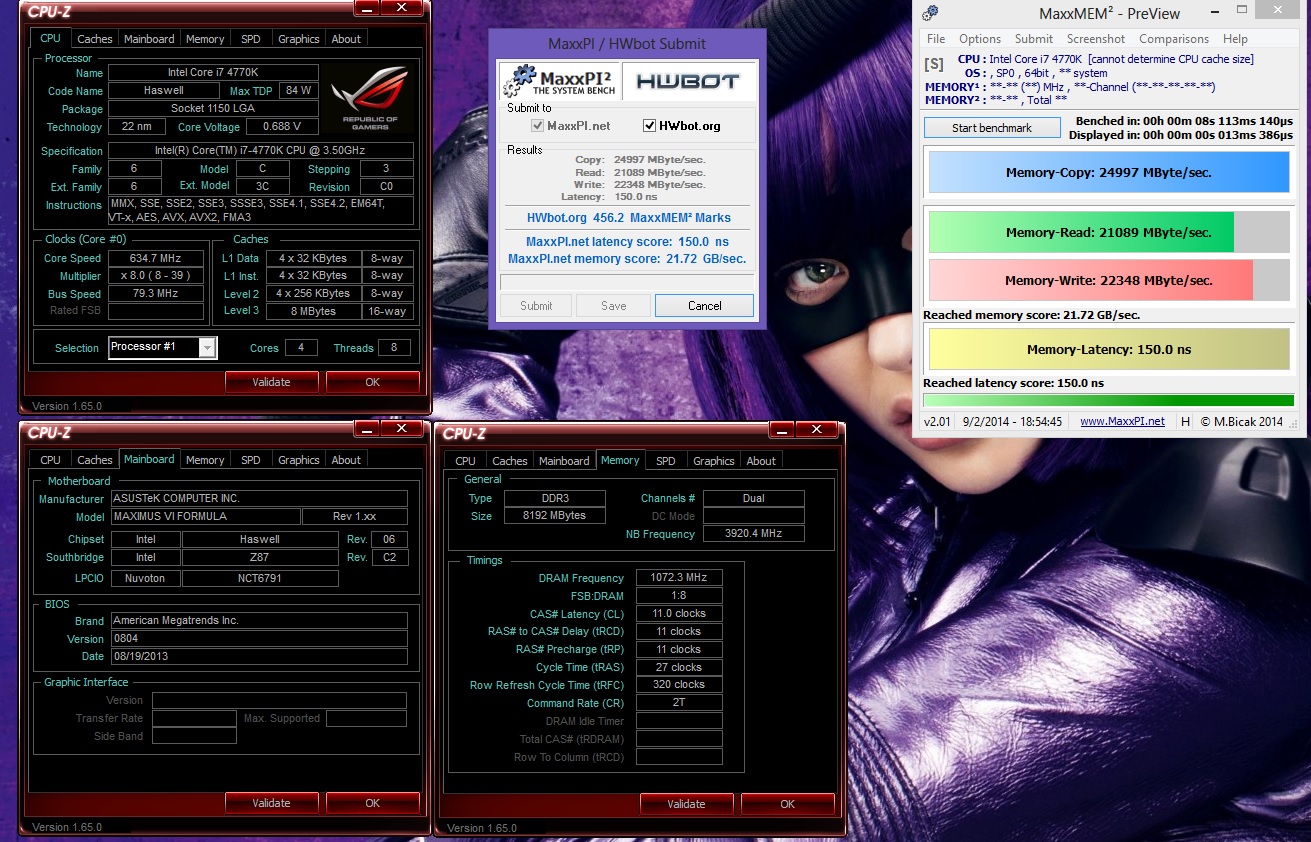Screen dimensions: 1311x842
Task: Click the Memory-Write result bar
Action: point(1109,280)
